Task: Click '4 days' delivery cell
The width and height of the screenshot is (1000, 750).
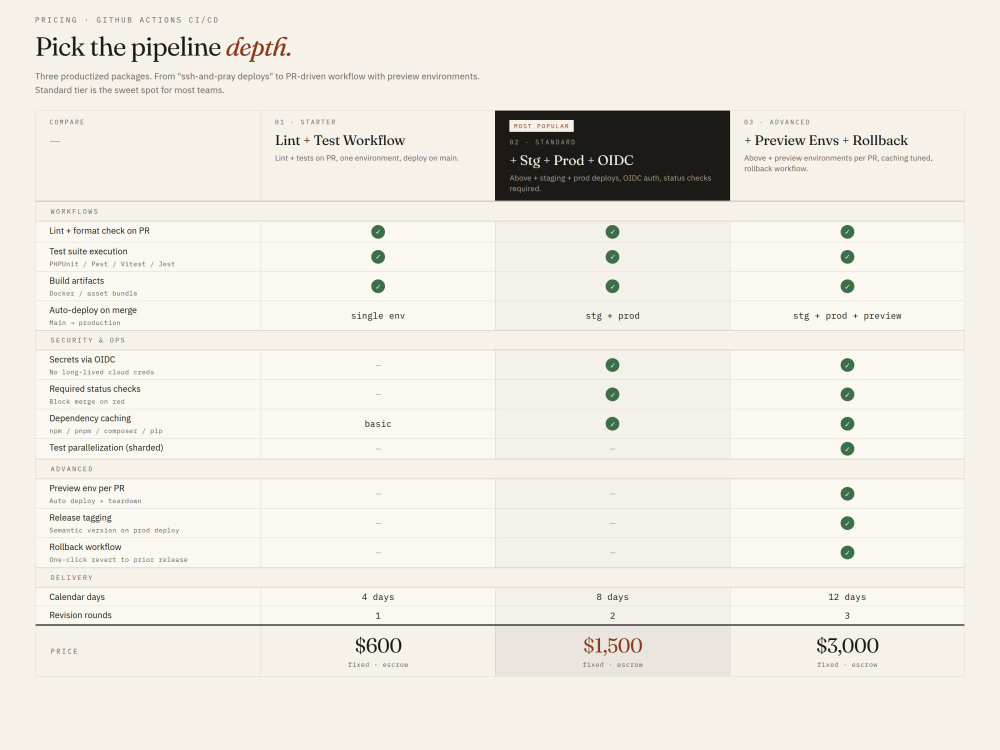Action: [378, 597]
